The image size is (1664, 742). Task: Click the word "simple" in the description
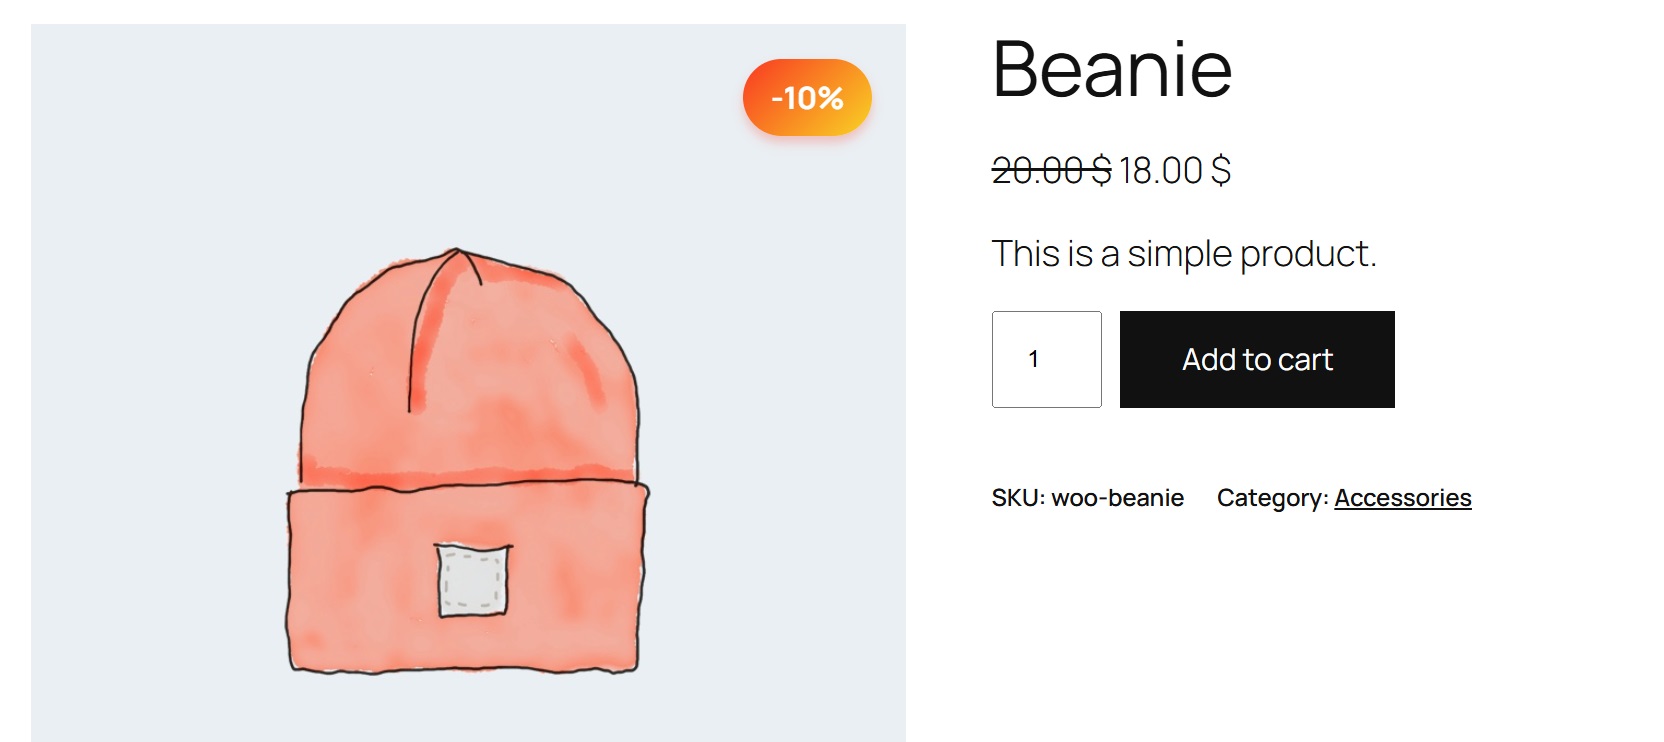[x=1180, y=254]
